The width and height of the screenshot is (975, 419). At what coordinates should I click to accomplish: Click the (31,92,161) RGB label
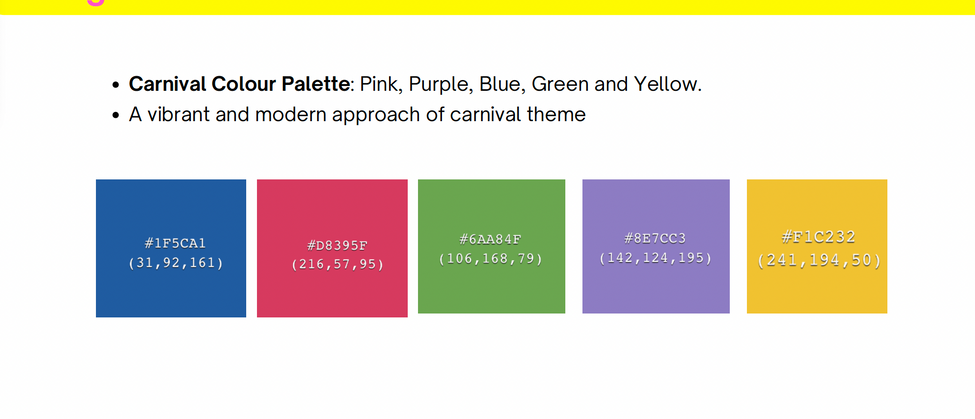[176, 263]
